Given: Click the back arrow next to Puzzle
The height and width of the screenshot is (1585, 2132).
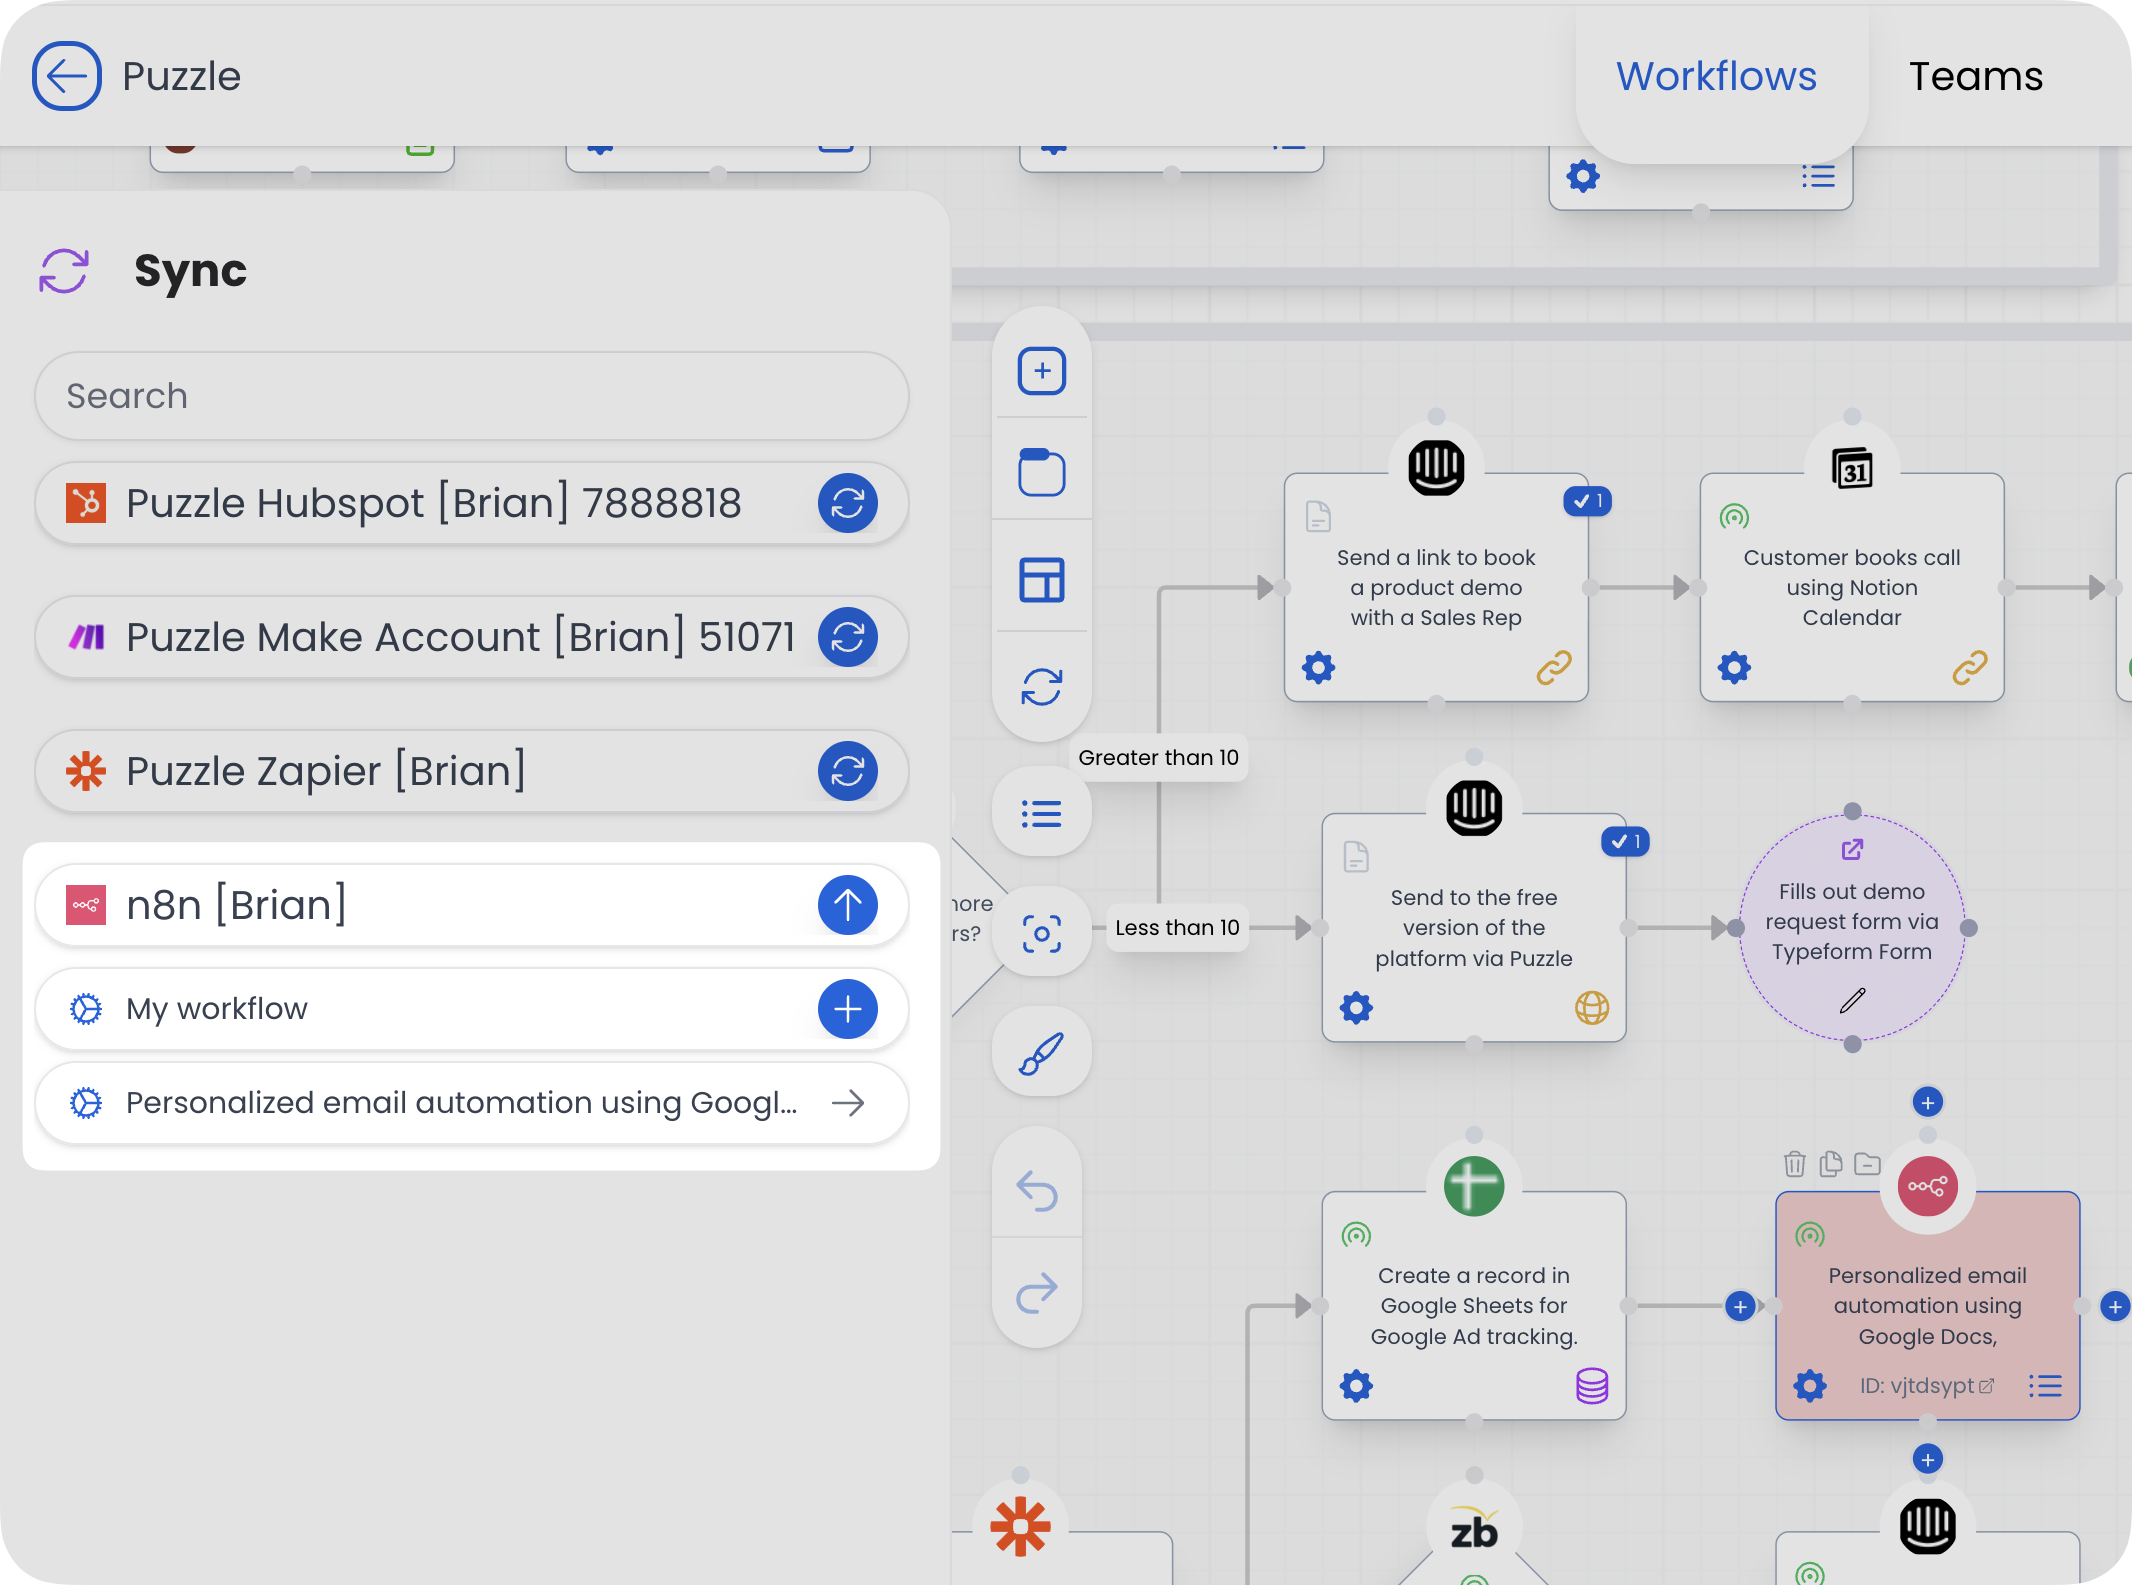Looking at the screenshot, I should tap(66, 76).
